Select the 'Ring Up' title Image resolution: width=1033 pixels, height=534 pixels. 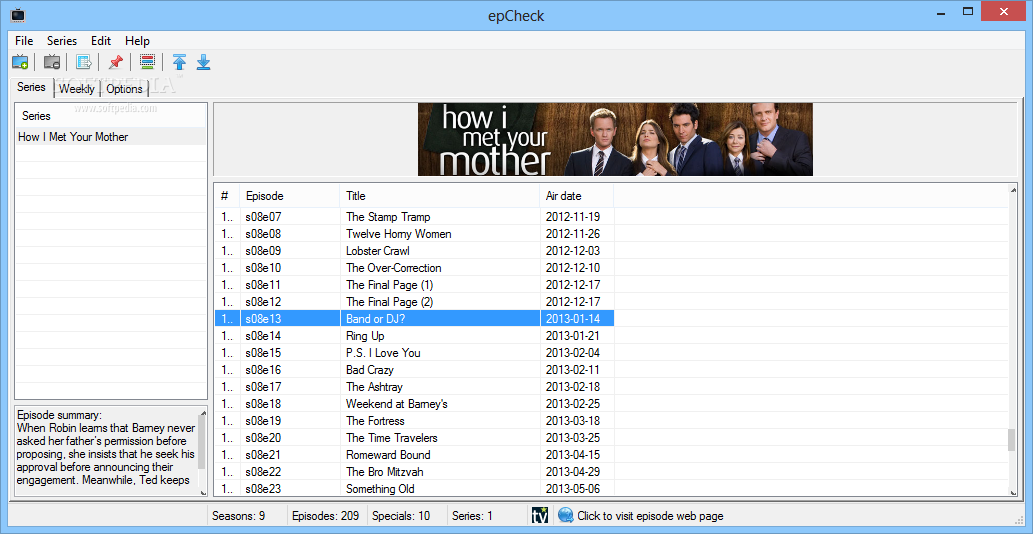coord(365,336)
